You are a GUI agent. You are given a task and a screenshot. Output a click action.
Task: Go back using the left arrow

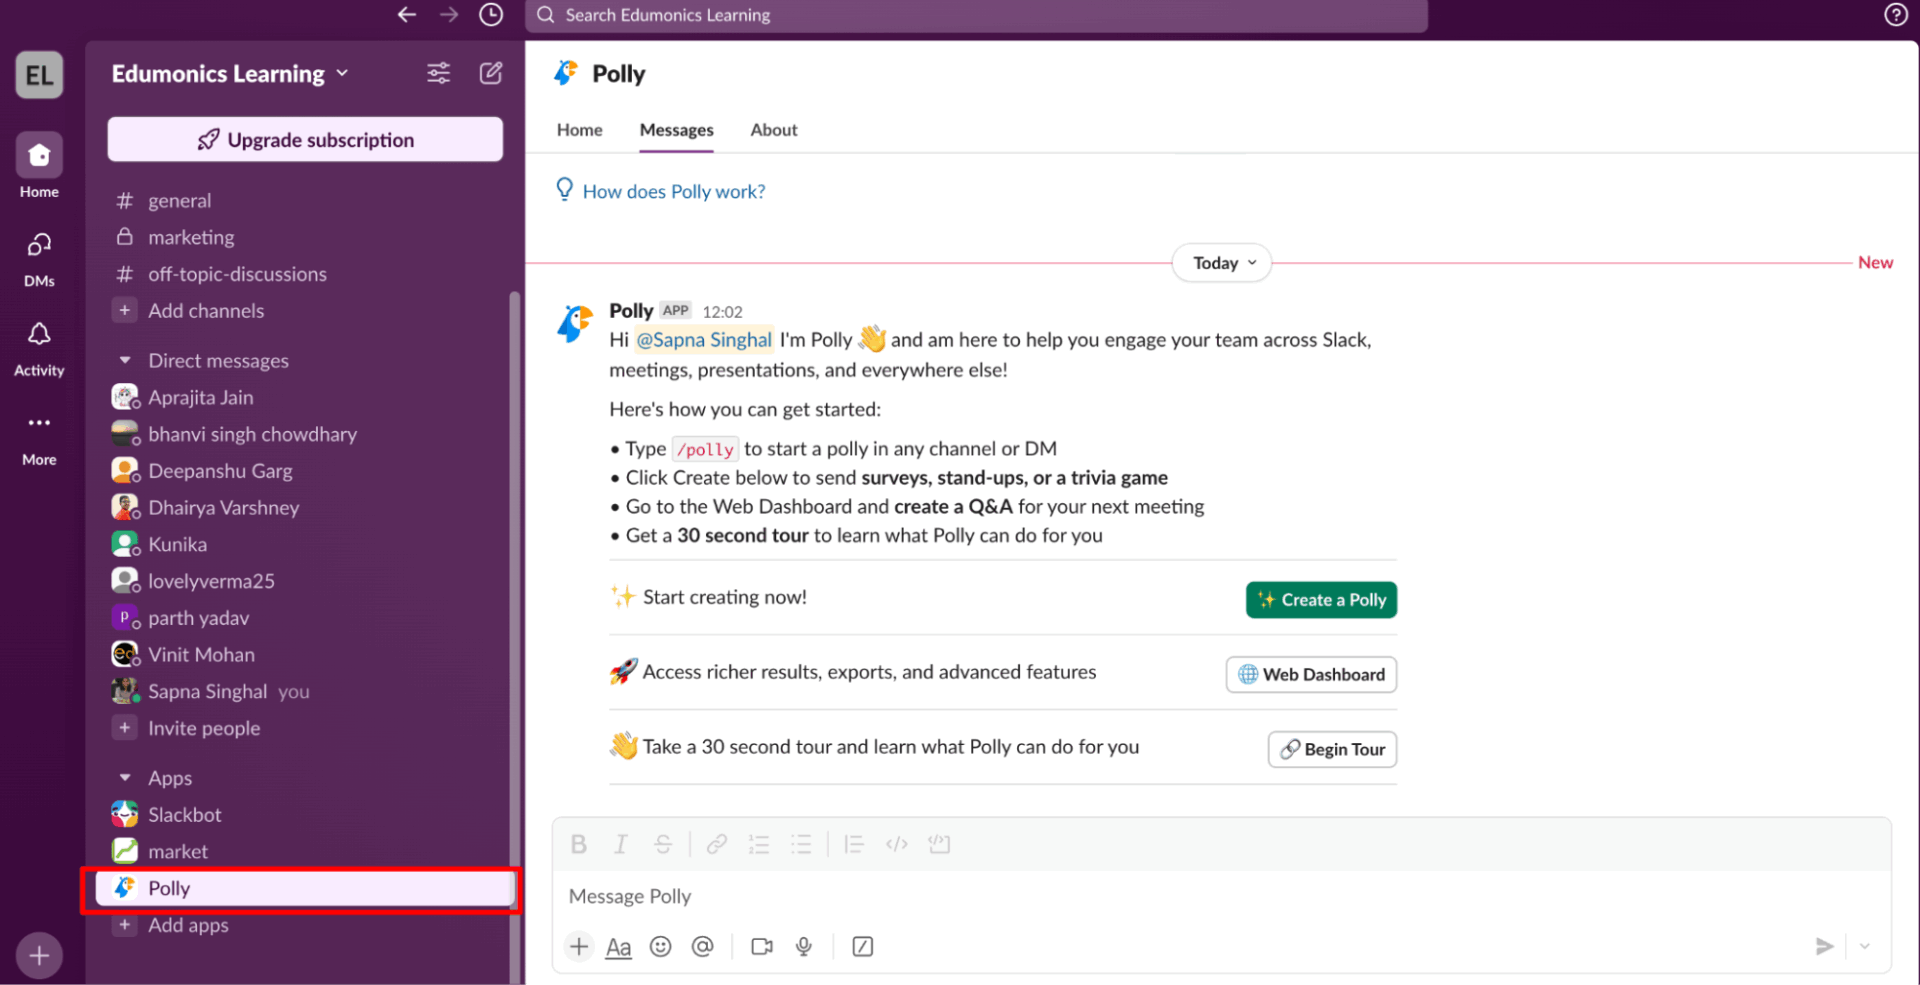(406, 14)
